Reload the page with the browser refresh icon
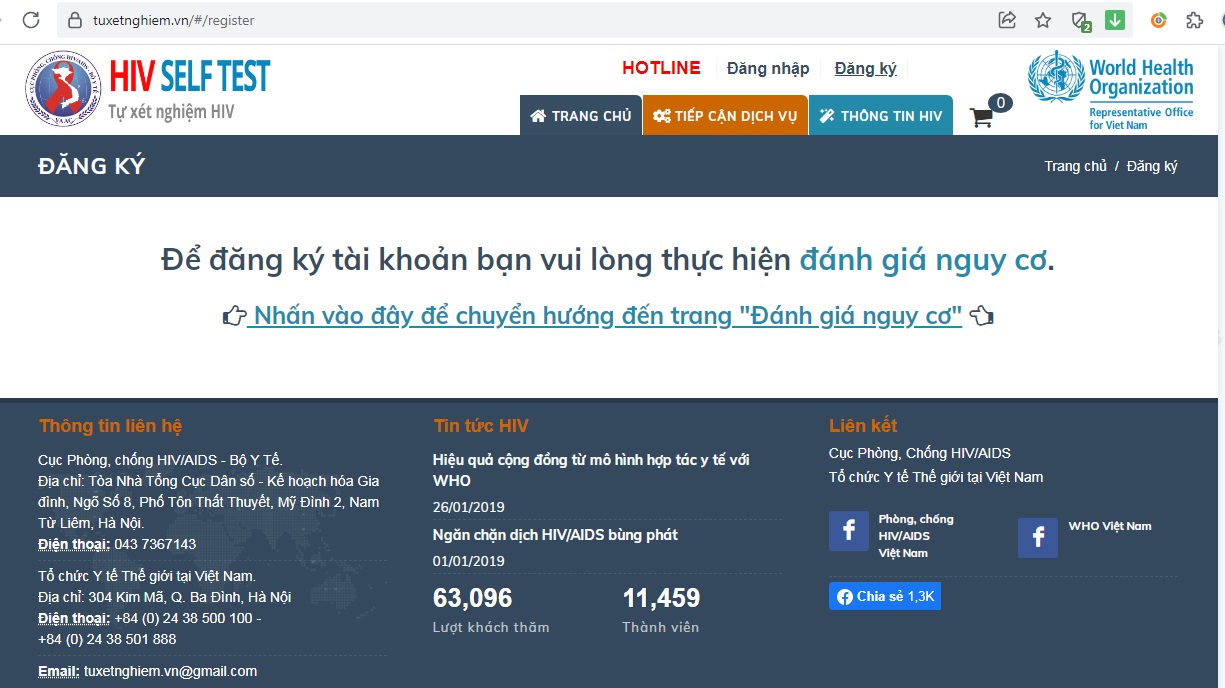Image resolution: width=1225 pixels, height=688 pixels. coord(31,20)
